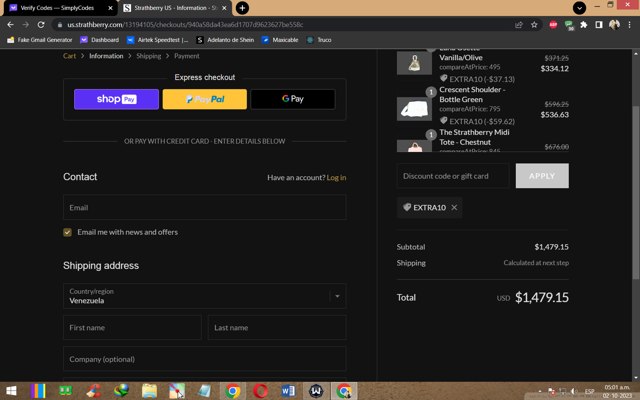The image size is (640, 400).
Task: Click the Strathberry Midi Tote Chestnut thumbnail
Action: pyautogui.click(x=414, y=146)
